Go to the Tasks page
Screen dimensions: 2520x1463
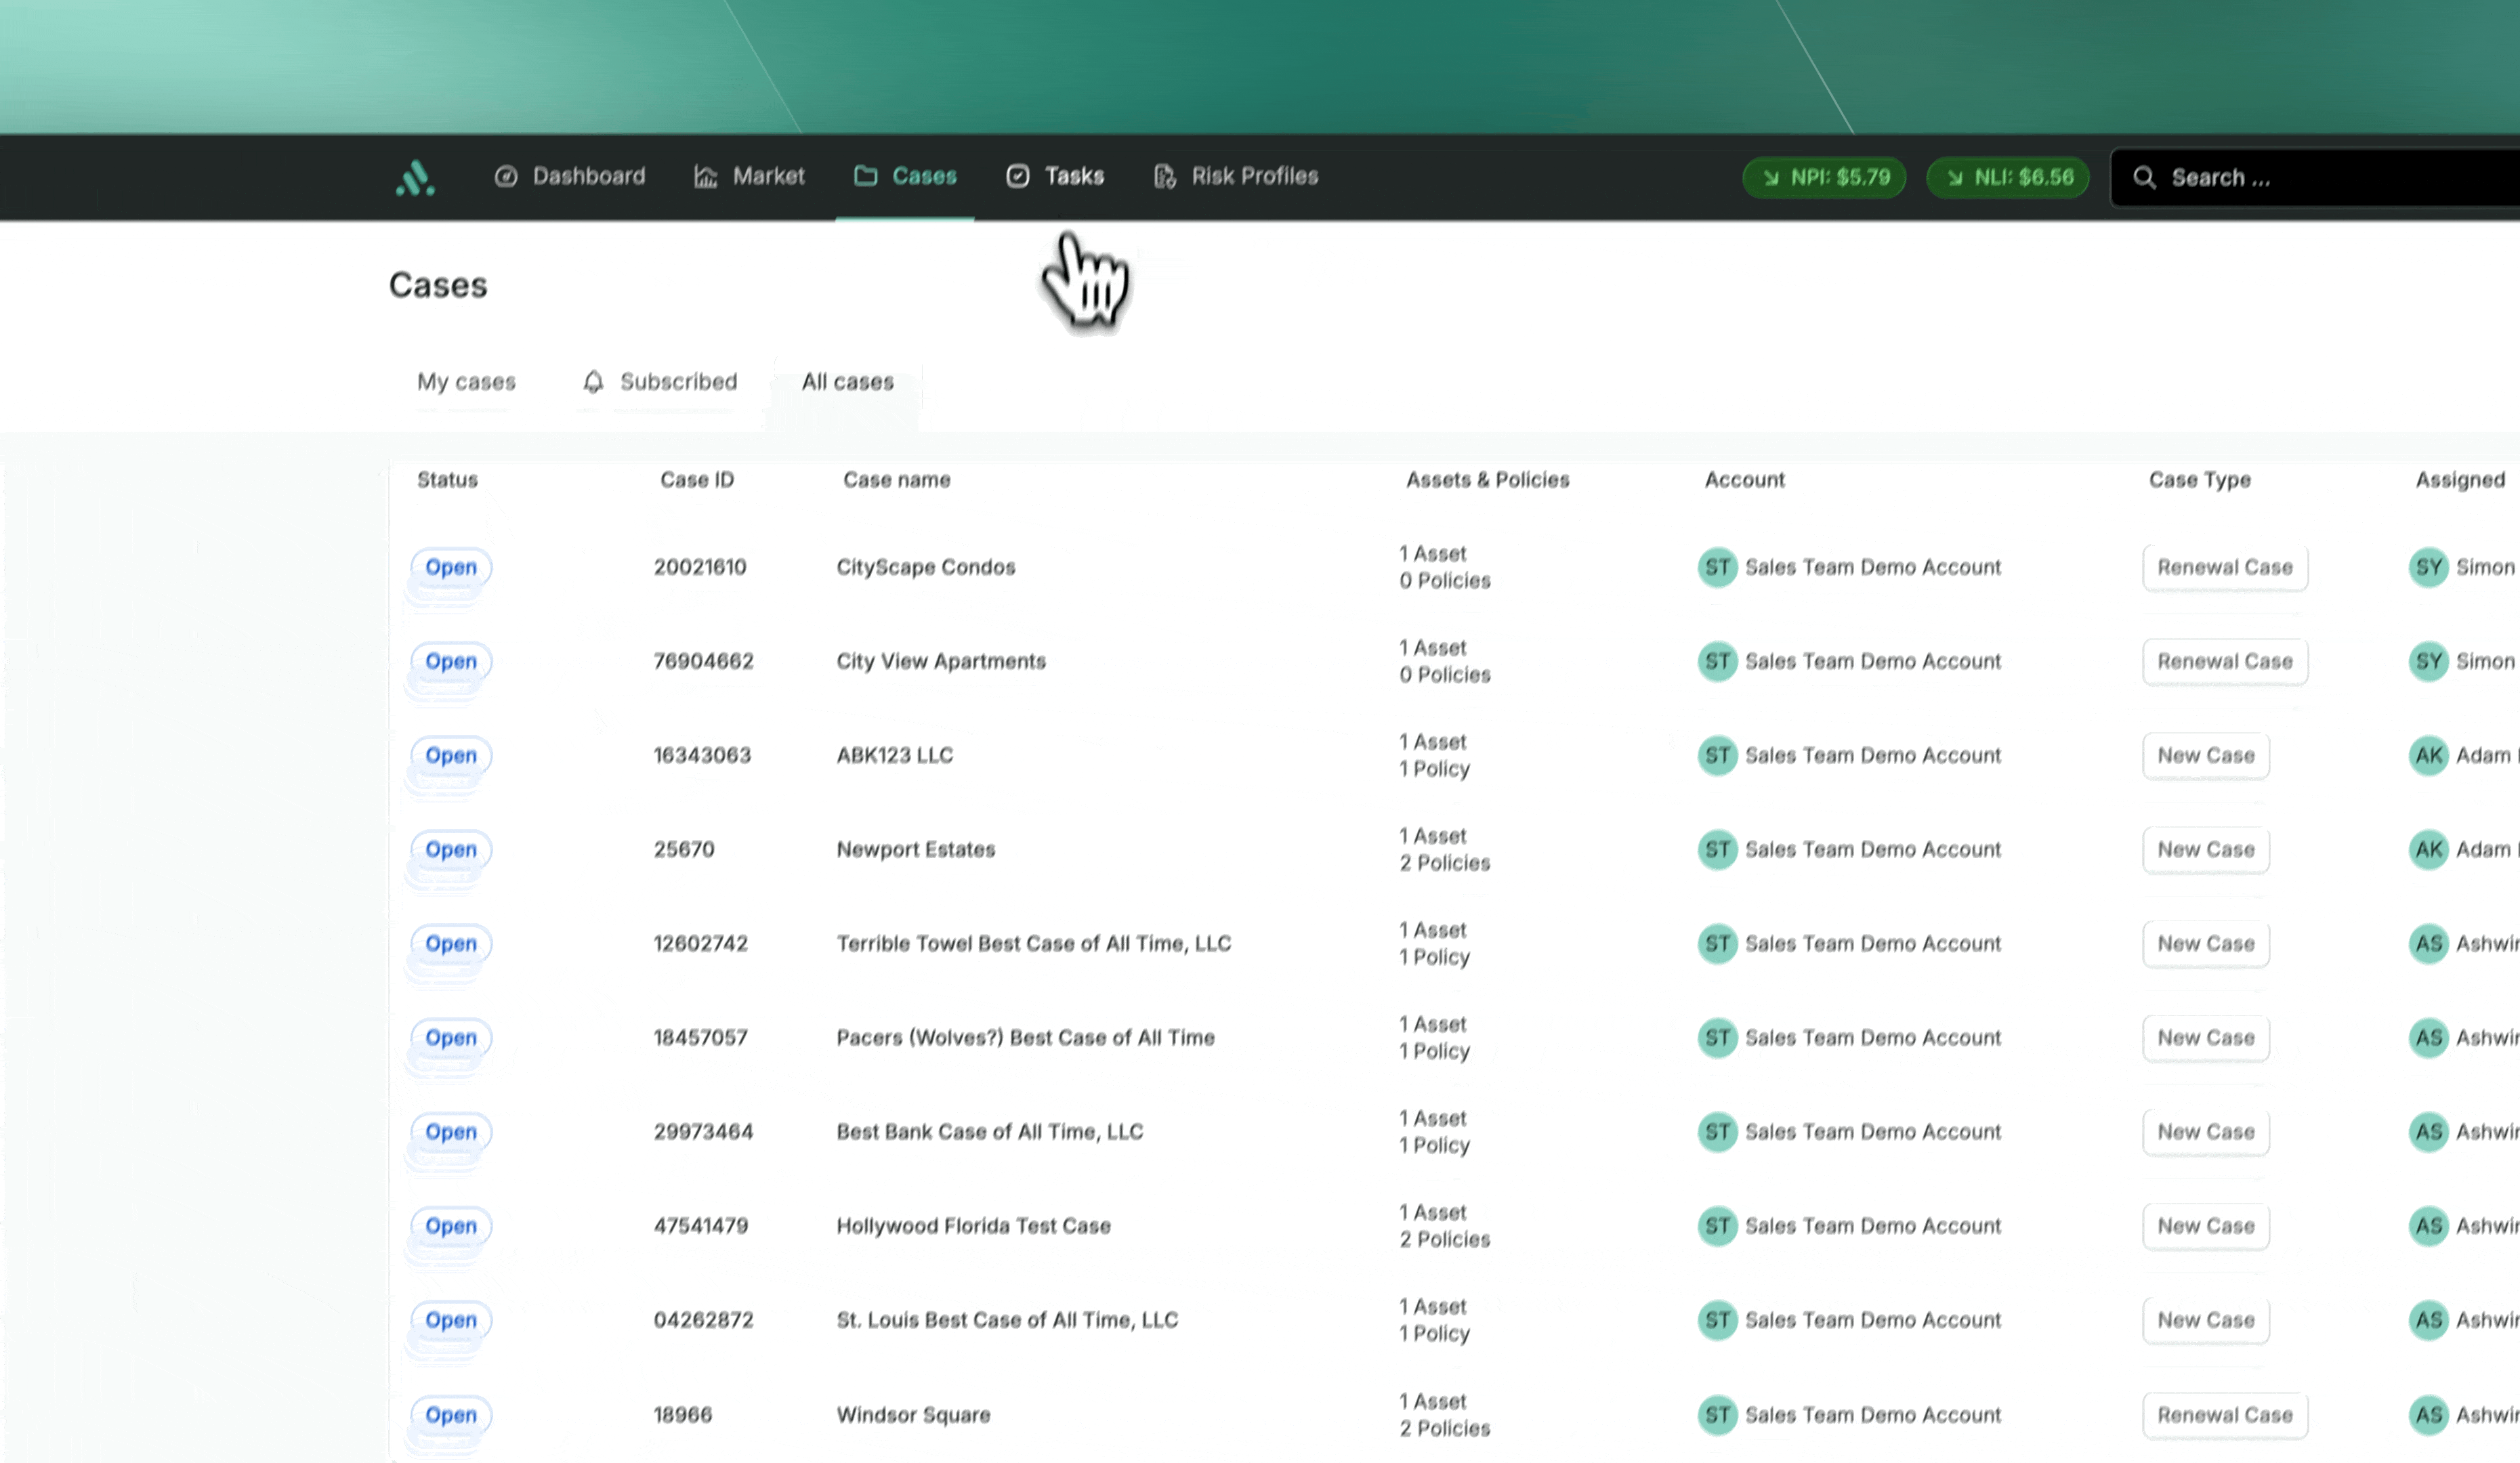click(x=1055, y=177)
